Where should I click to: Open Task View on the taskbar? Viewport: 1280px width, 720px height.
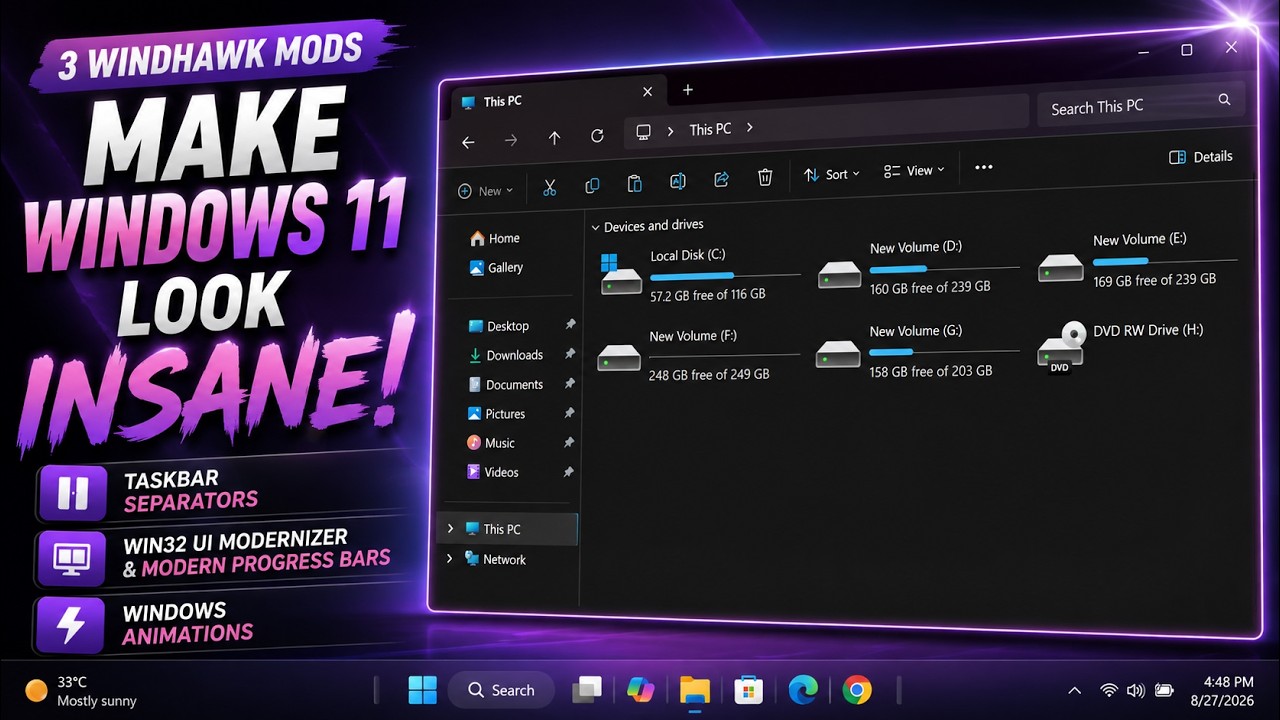click(587, 690)
